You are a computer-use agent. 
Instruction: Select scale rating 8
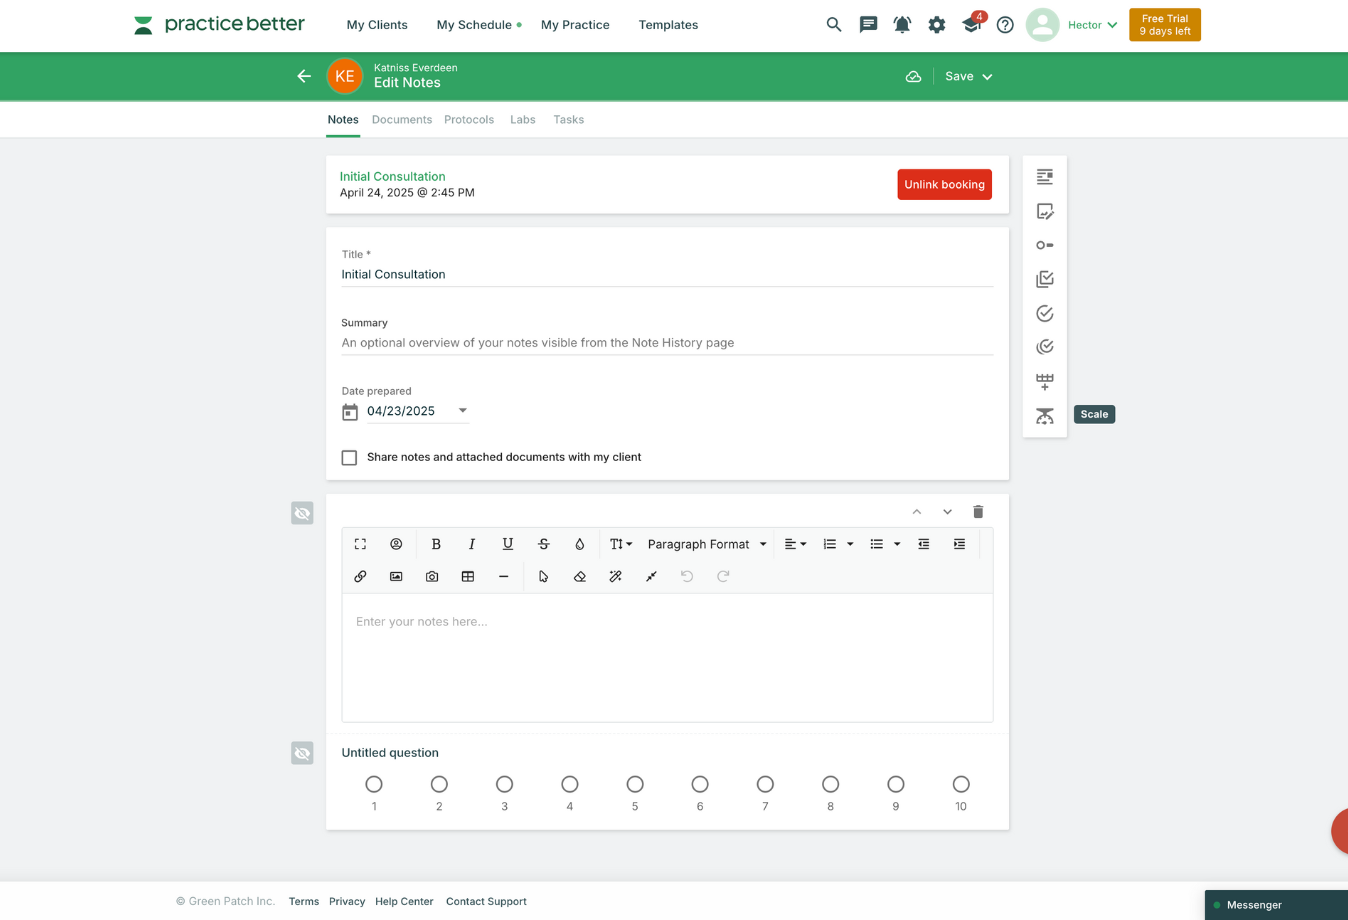point(830,784)
